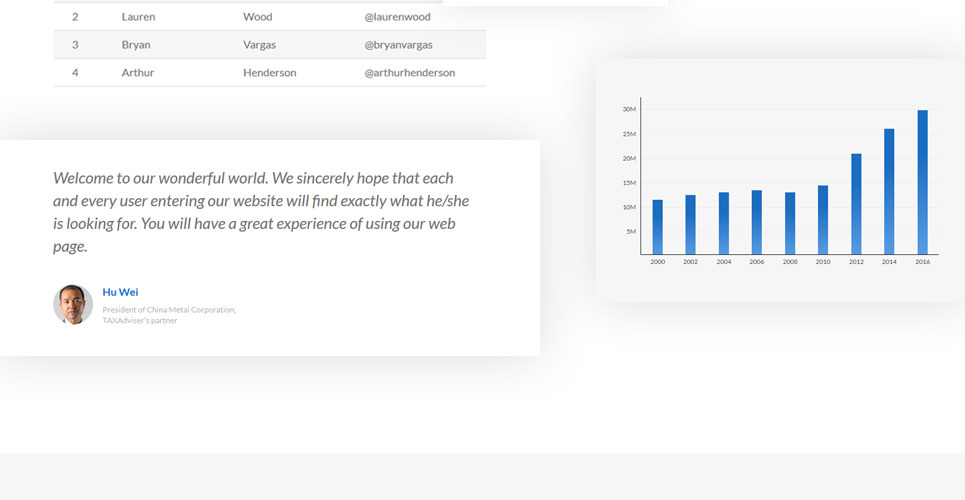965x500 pixels.
Task: Select the 2012 bar in the chart
Action: pos(856,204)
